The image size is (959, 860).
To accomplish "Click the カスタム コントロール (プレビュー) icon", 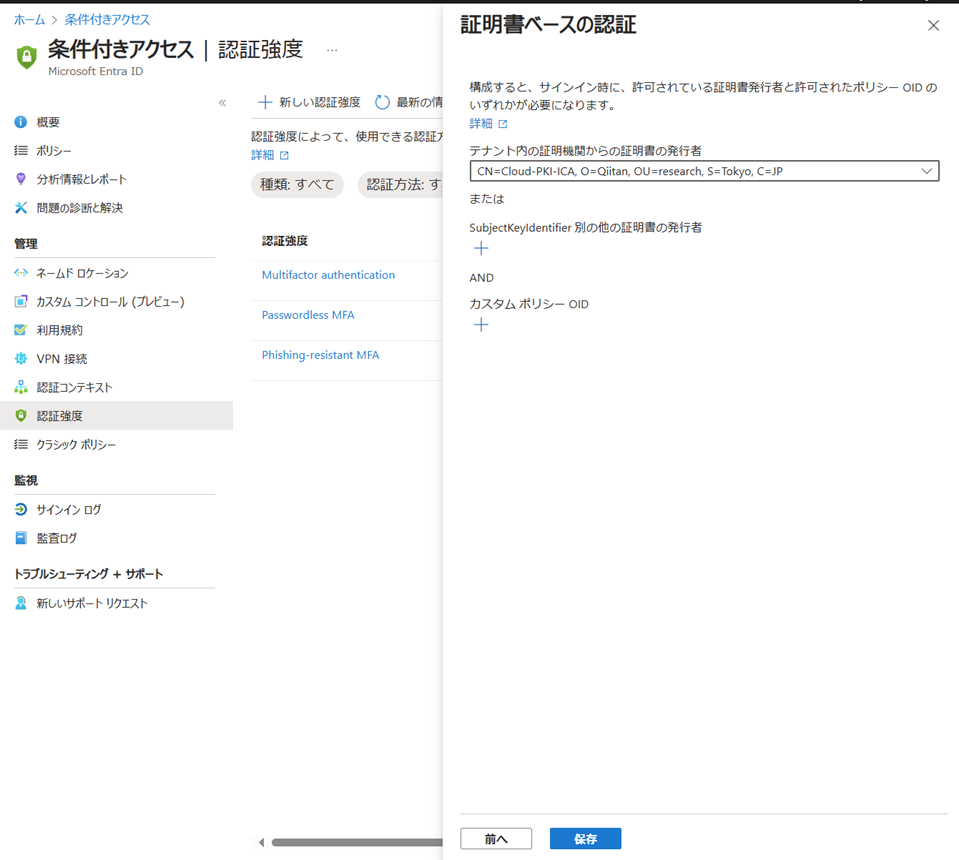I will pyautogui.click(x=21, y=301).
